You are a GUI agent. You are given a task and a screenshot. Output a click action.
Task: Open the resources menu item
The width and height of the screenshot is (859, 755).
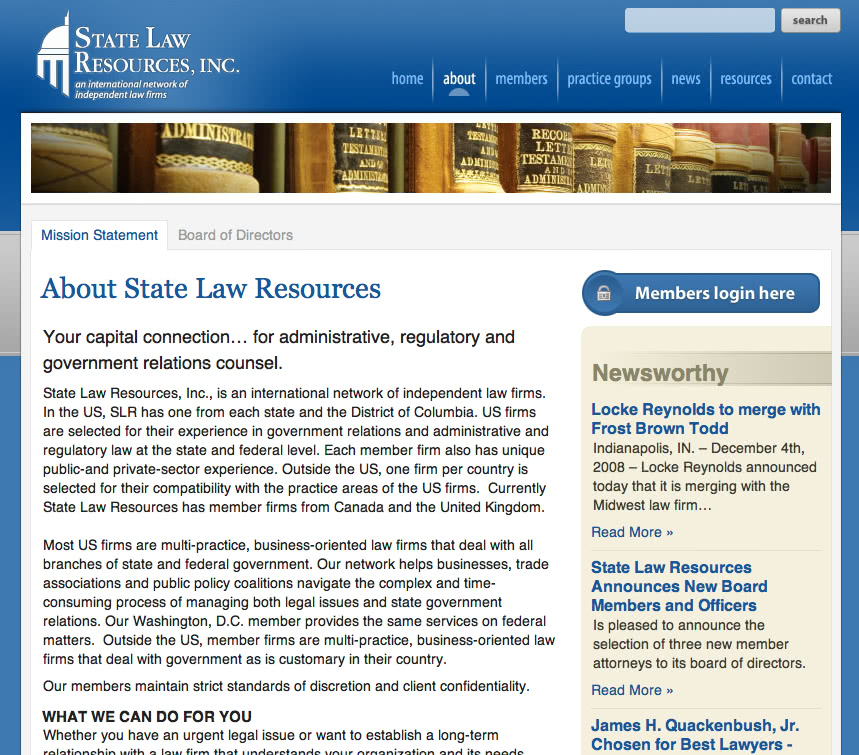click(746, 79)
